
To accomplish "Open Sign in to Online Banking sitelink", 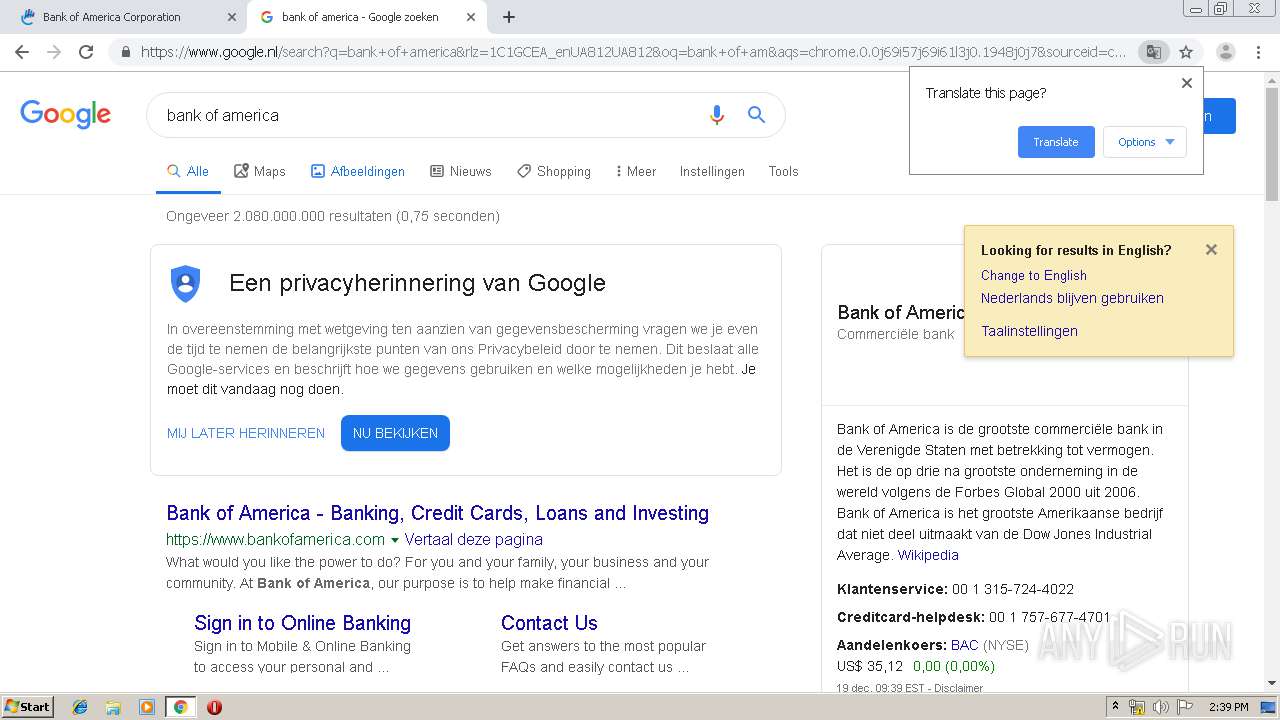I will tap(302, 623).
